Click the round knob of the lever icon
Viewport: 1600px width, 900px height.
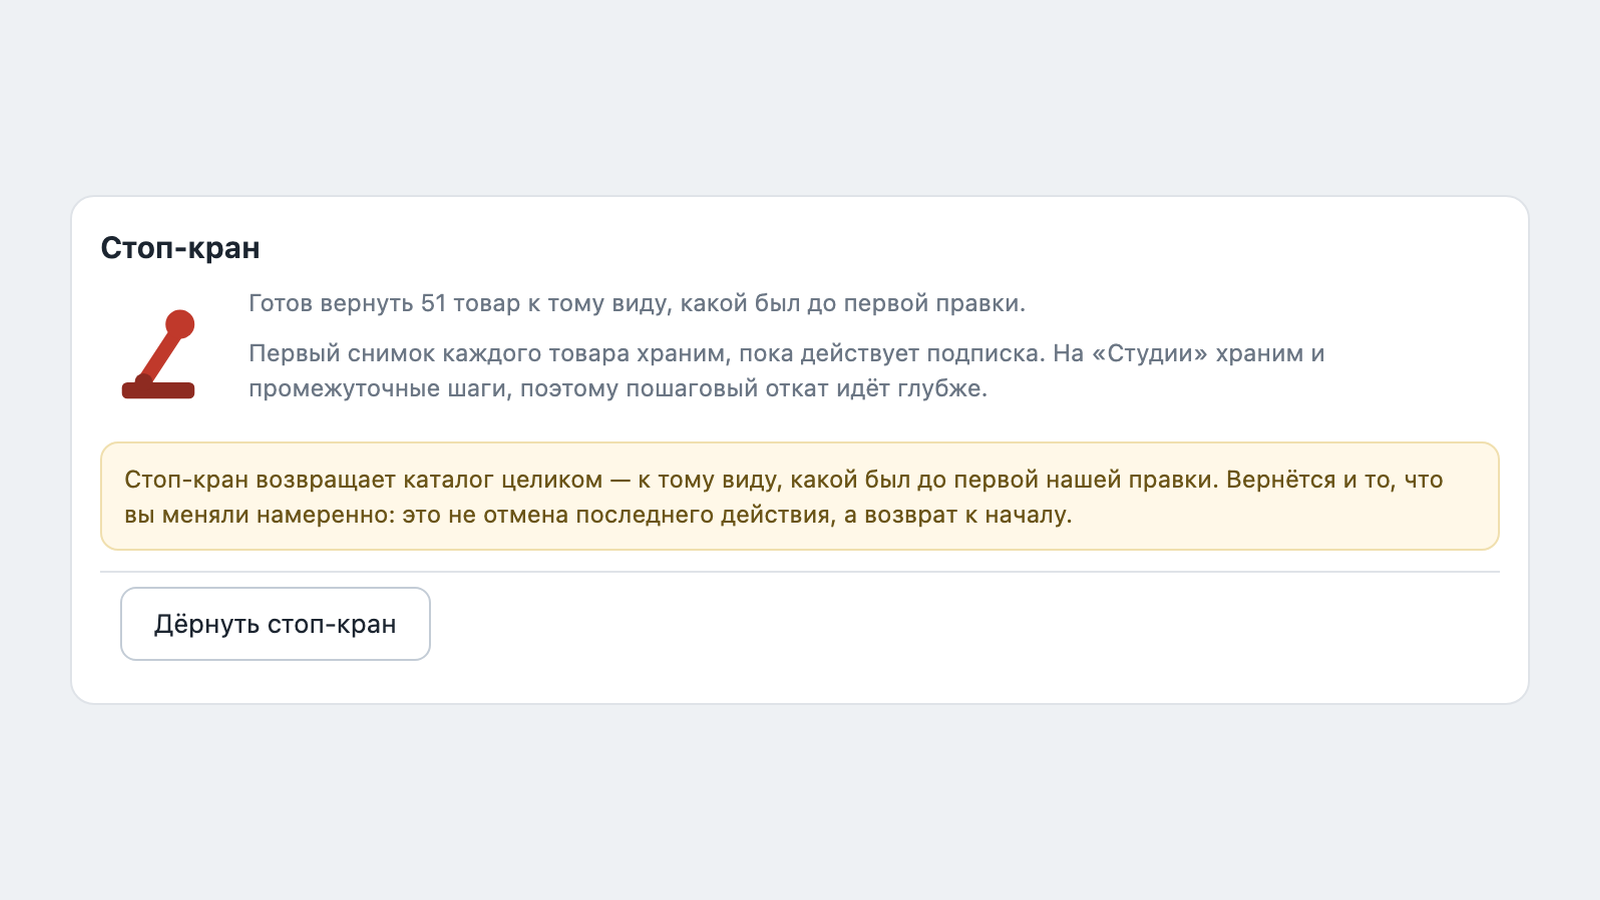point(180,324)
